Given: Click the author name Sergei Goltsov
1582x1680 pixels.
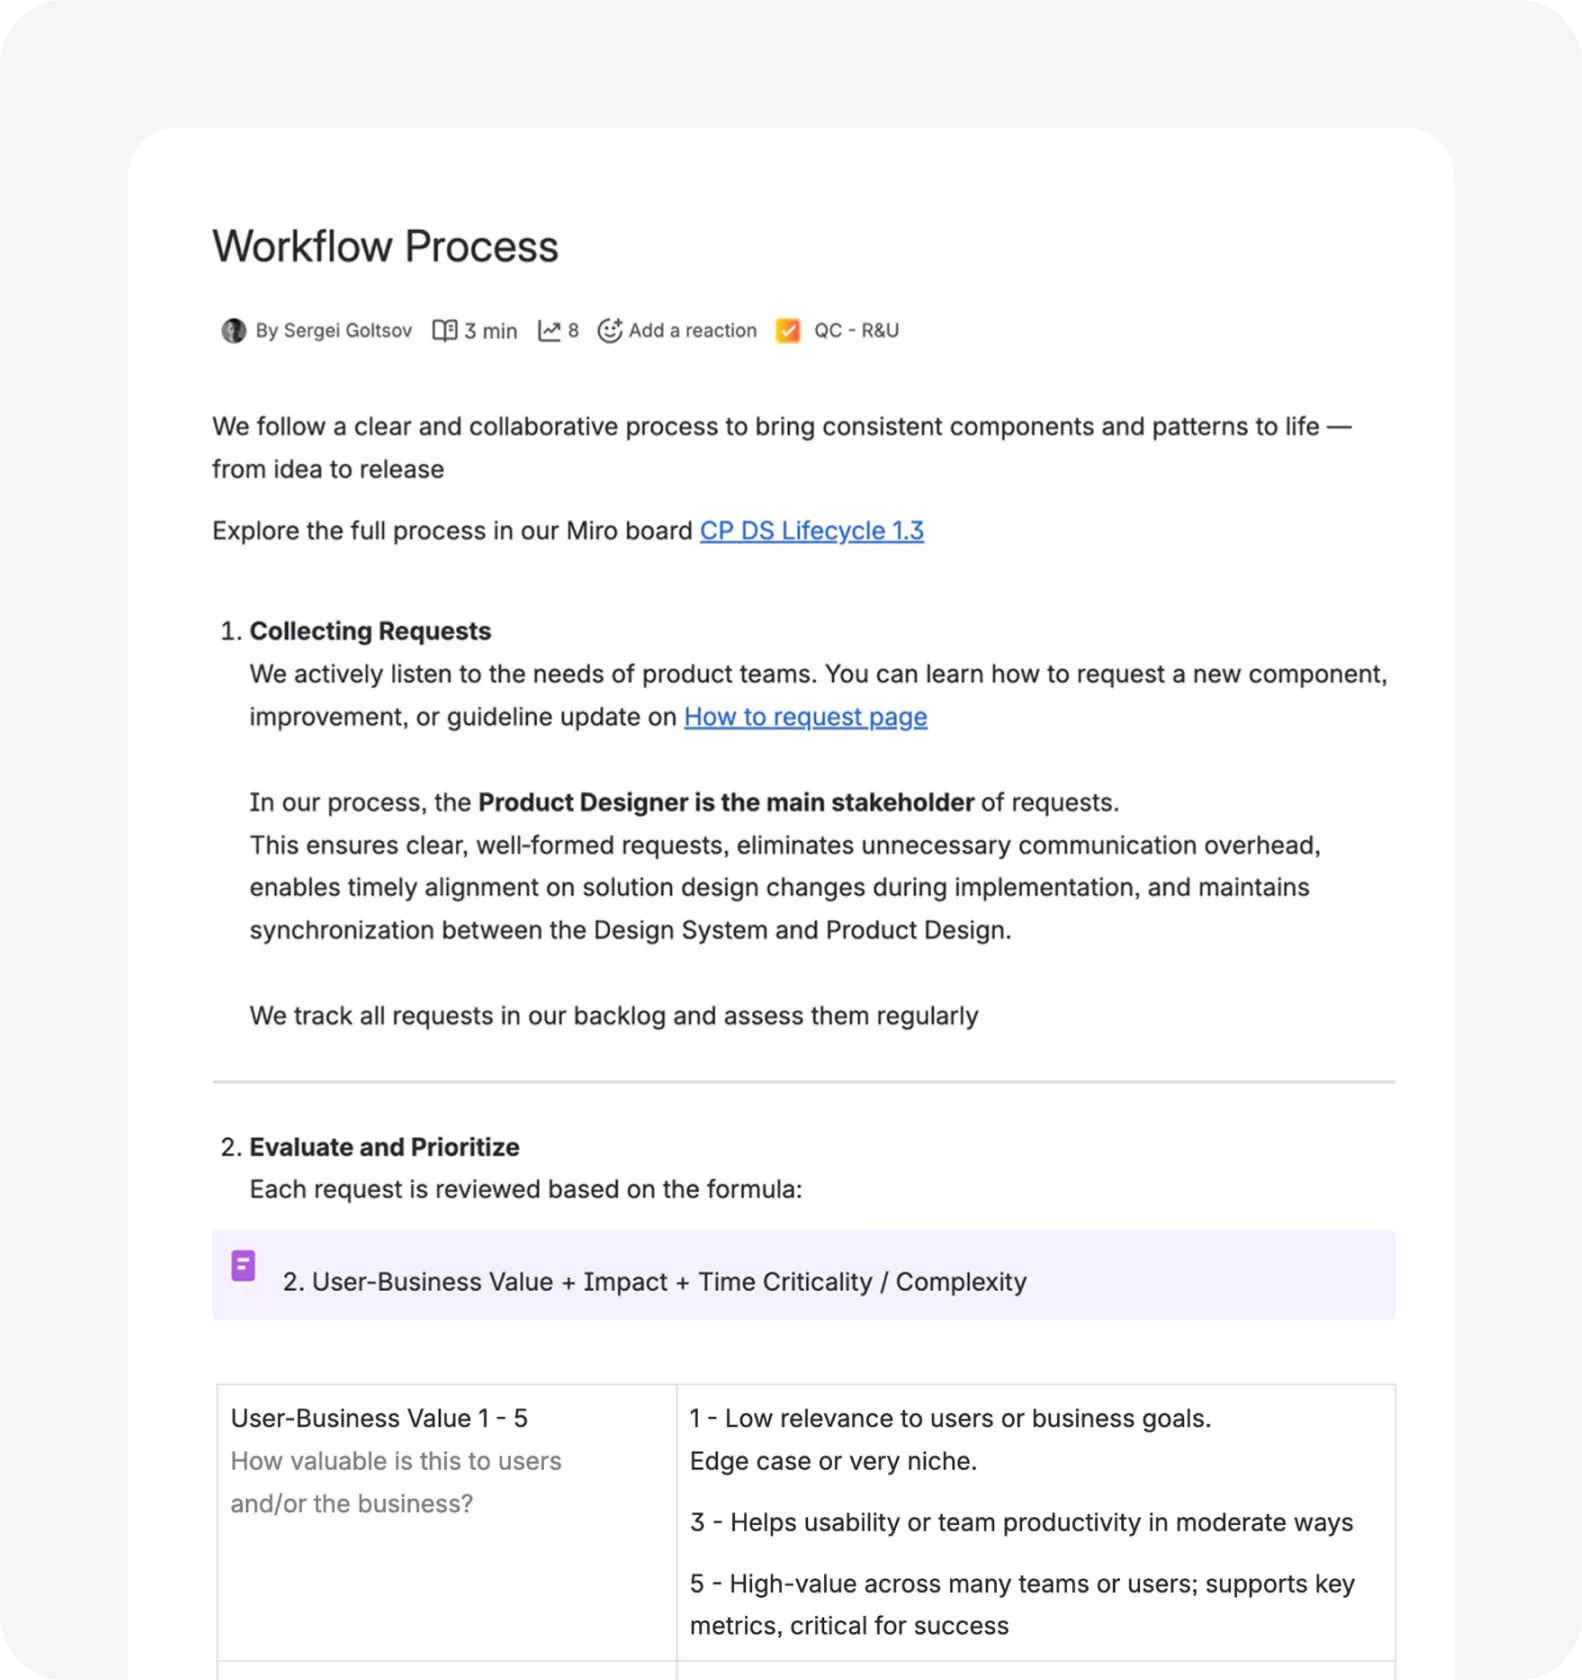Looking at the screenshot, I should [347, 331].
